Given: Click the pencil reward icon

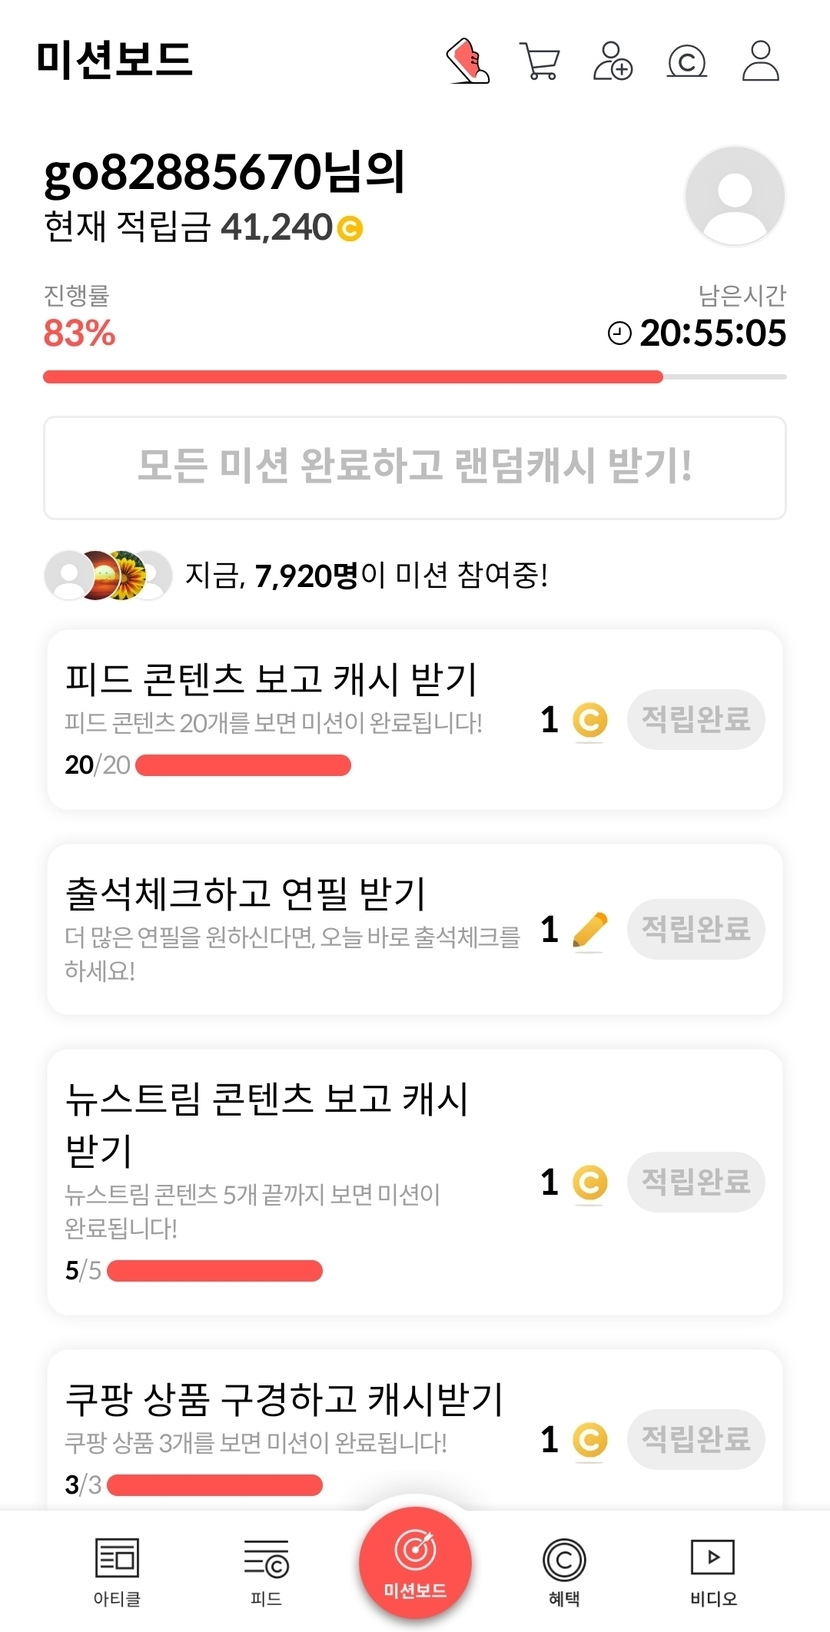Looking at the screenshot, I should point(589,930).
